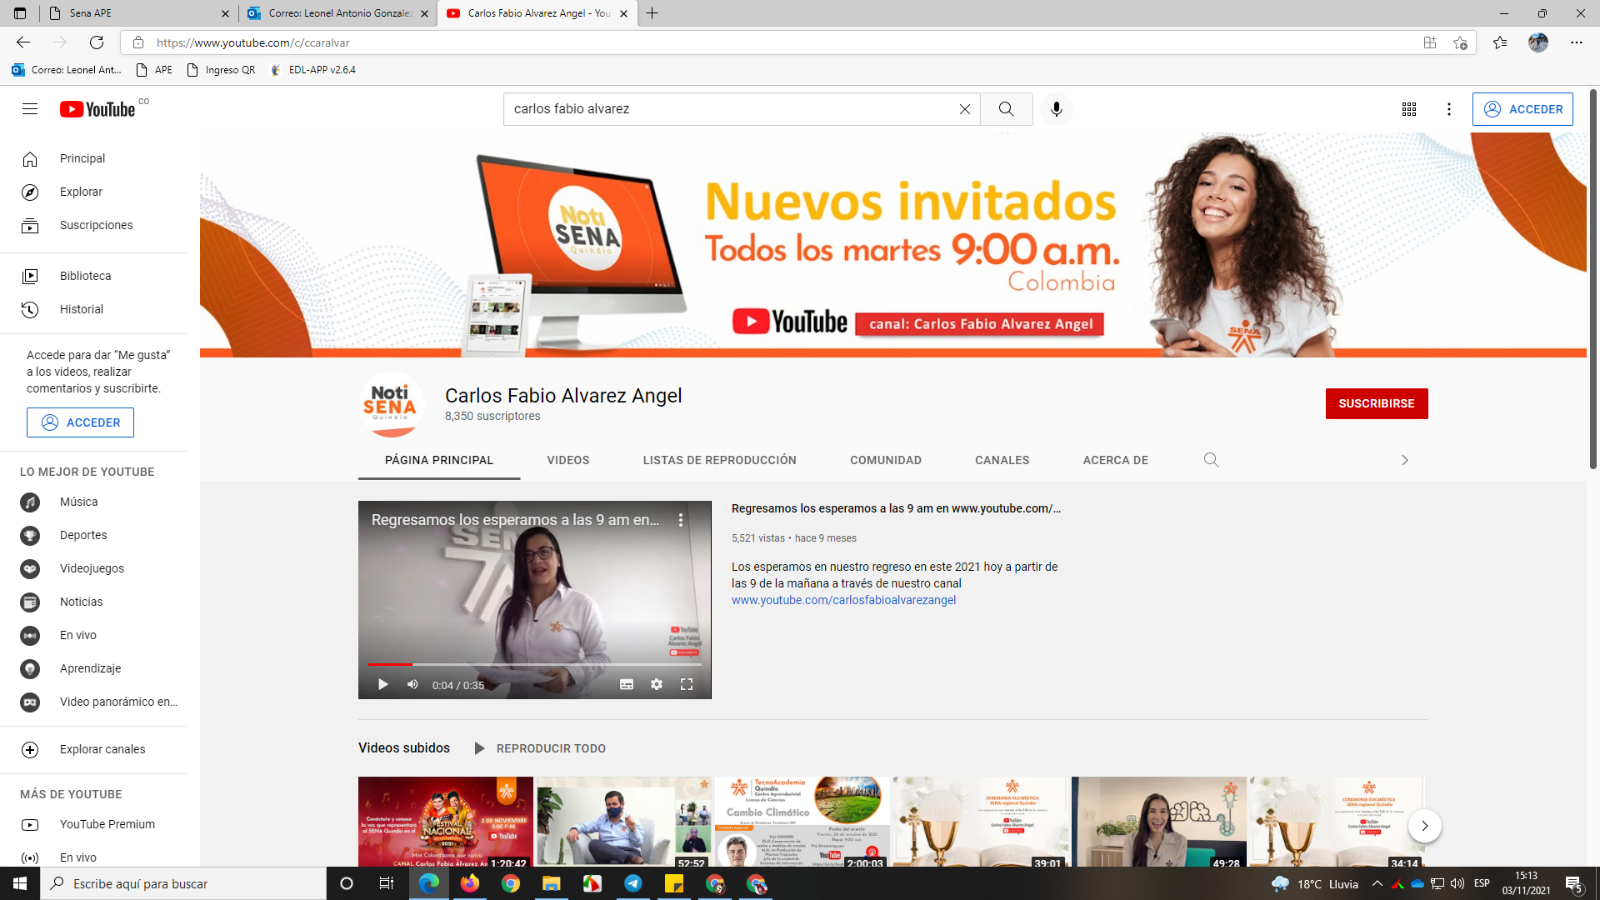Open the YouTube settings three-dot menu

(x=1449, y=109)
